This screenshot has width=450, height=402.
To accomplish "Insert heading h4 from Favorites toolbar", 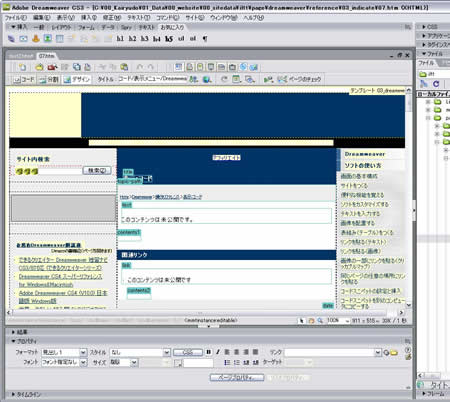I will [x=156, y=39].
